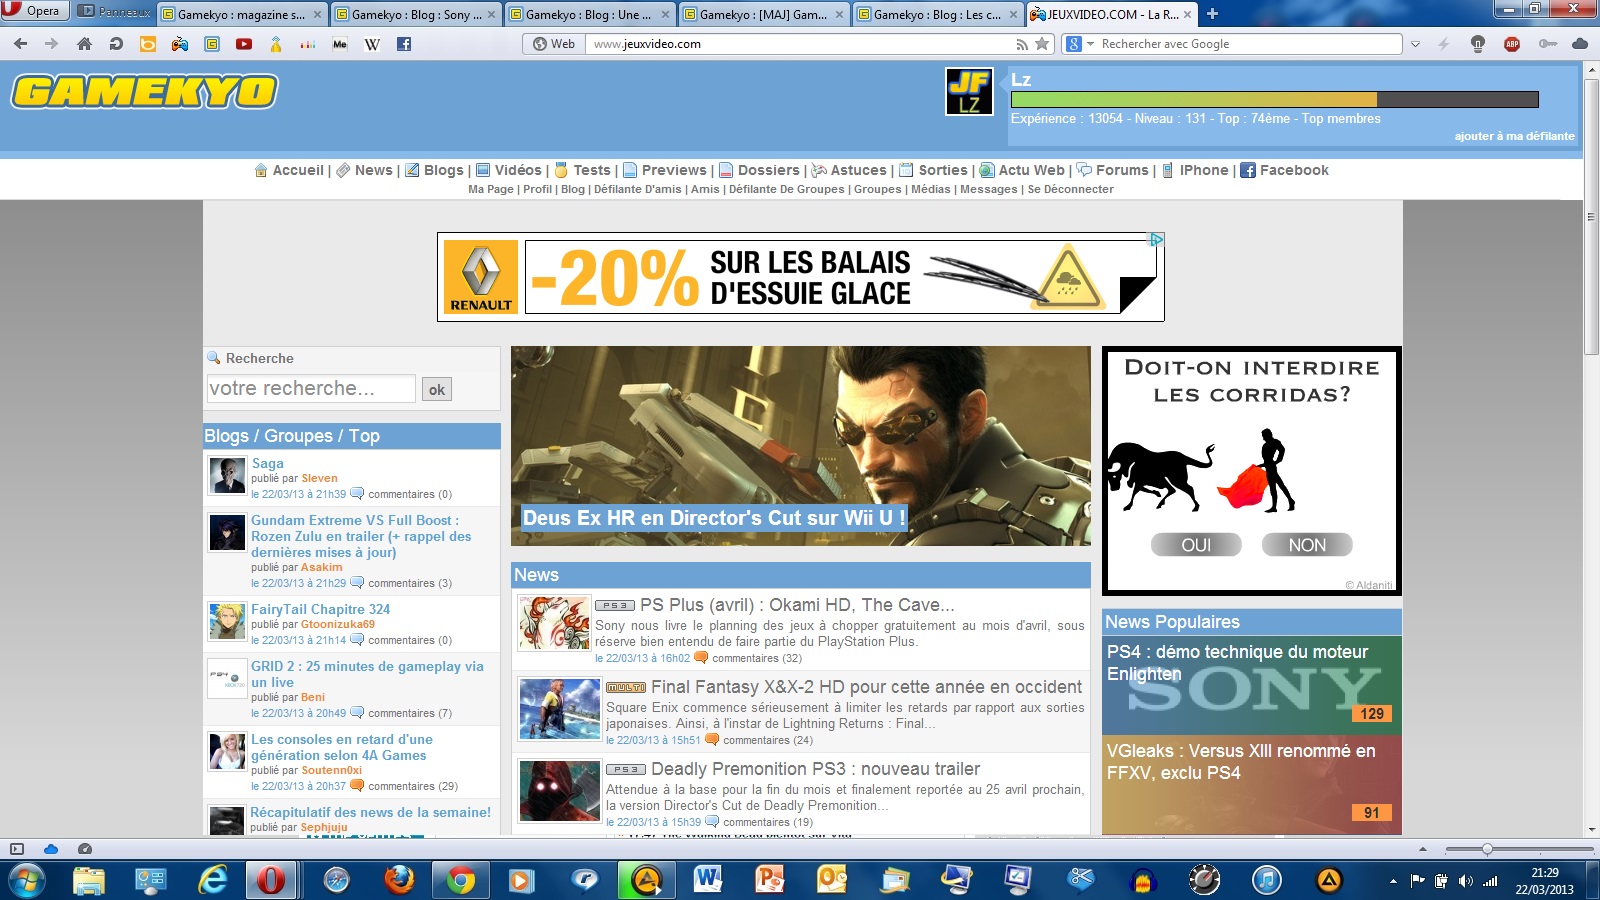The width and height of the screenshot is (1600, 900).
Task: Go back with the browser back arrow
Action: coord(20,44)
